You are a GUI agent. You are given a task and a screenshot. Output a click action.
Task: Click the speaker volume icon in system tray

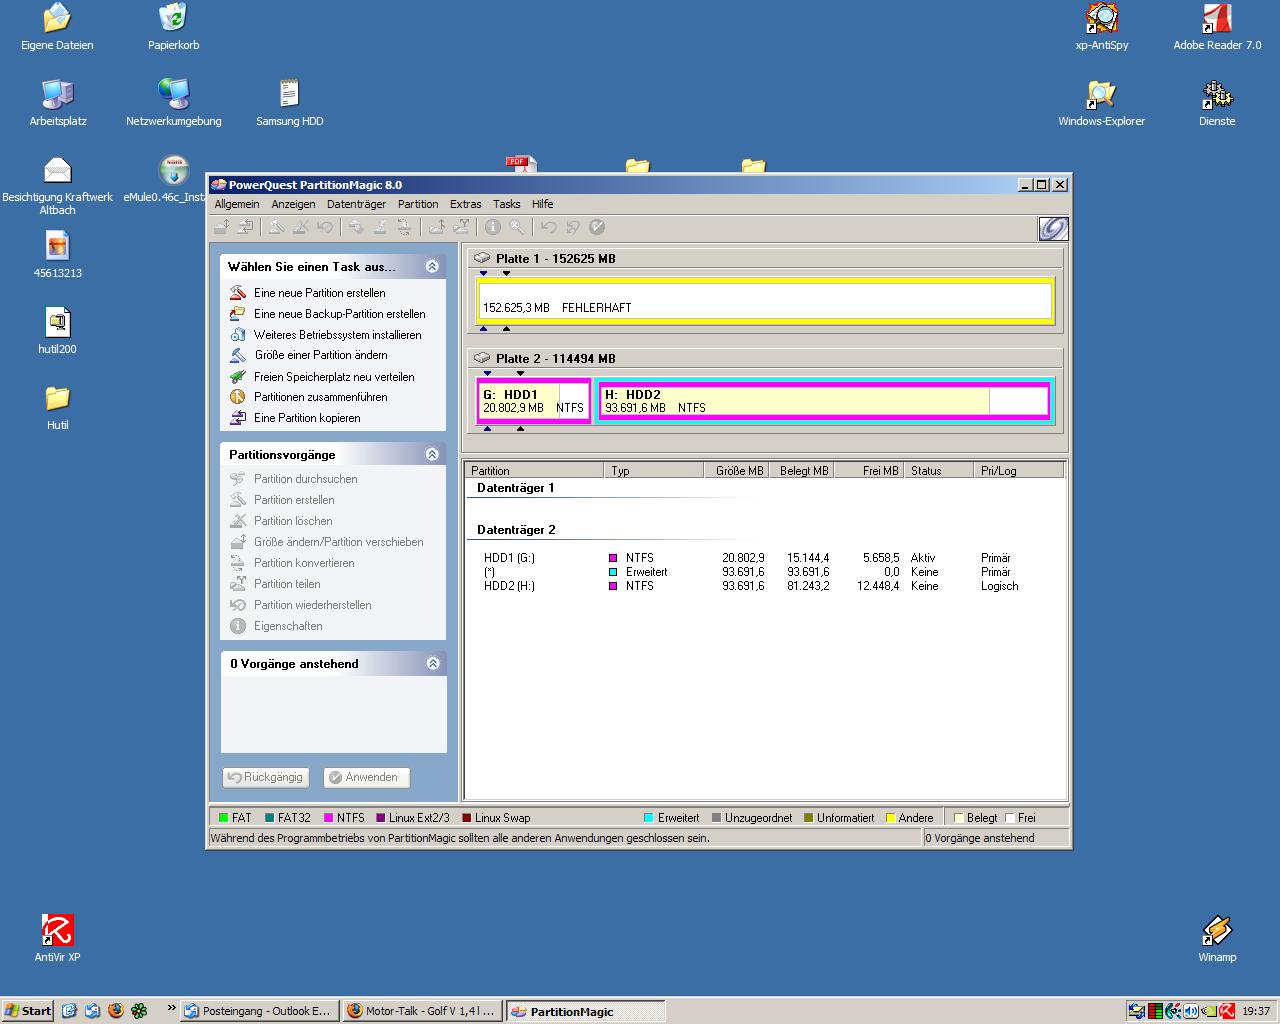1191,1011
